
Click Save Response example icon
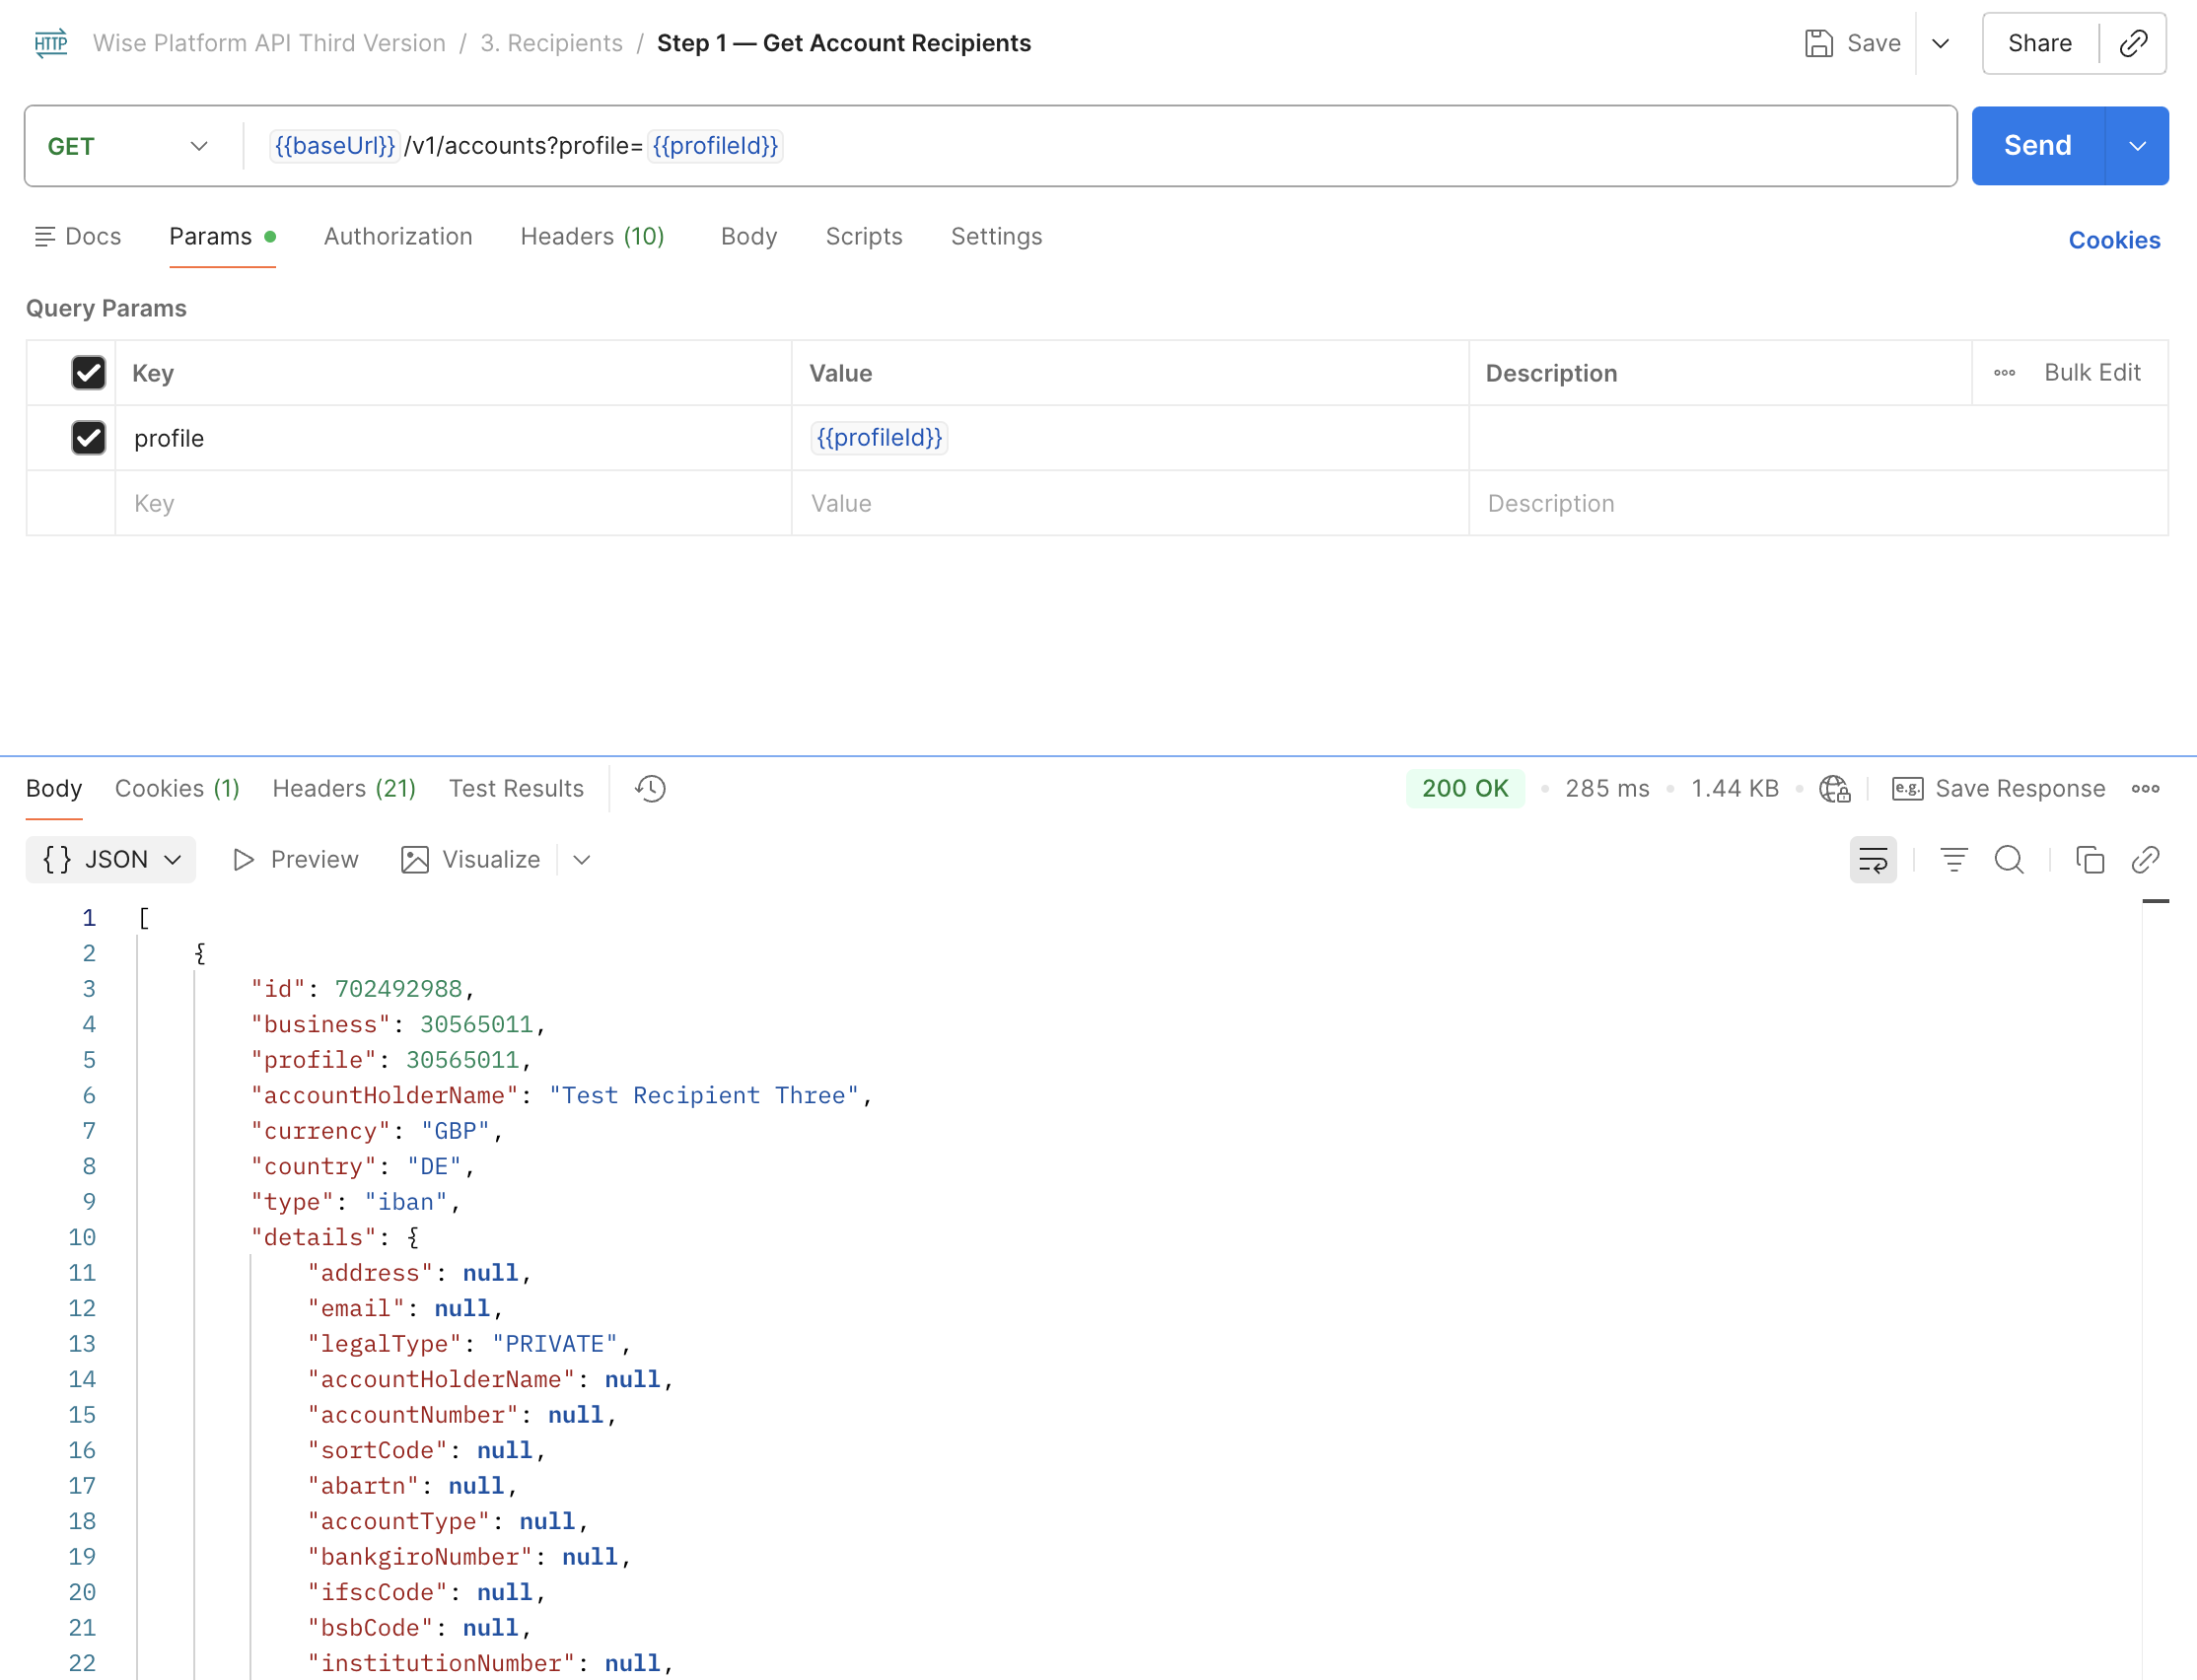click(1907, 788)
